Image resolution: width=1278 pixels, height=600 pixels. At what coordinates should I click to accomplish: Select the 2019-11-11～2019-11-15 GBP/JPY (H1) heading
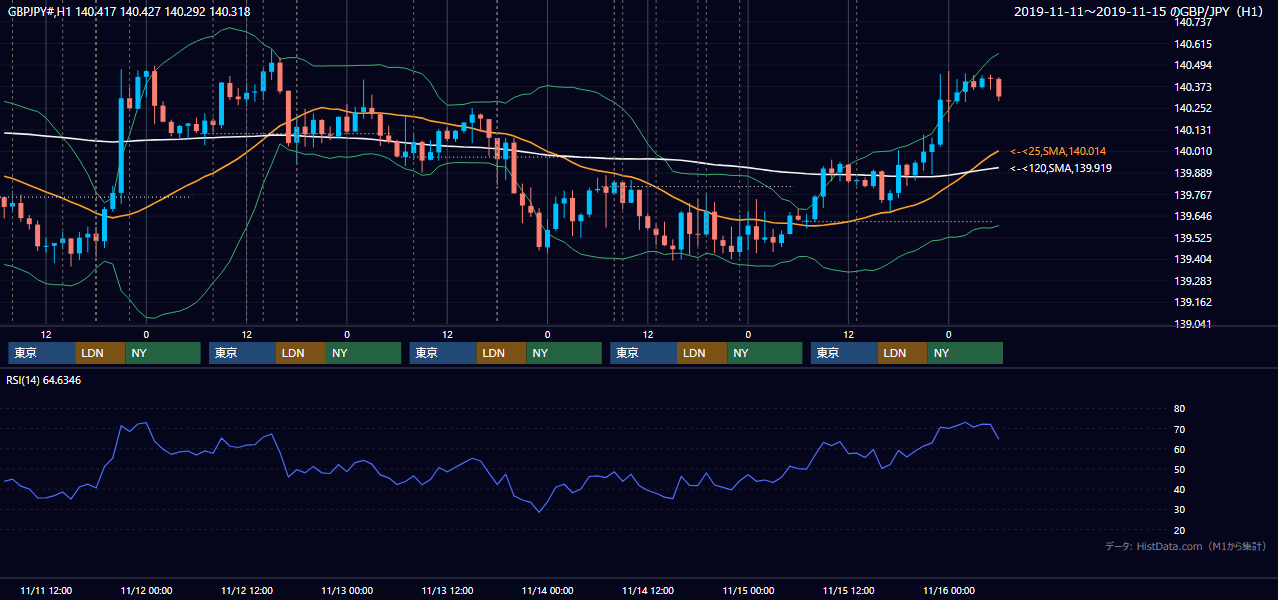(1140, 11)
